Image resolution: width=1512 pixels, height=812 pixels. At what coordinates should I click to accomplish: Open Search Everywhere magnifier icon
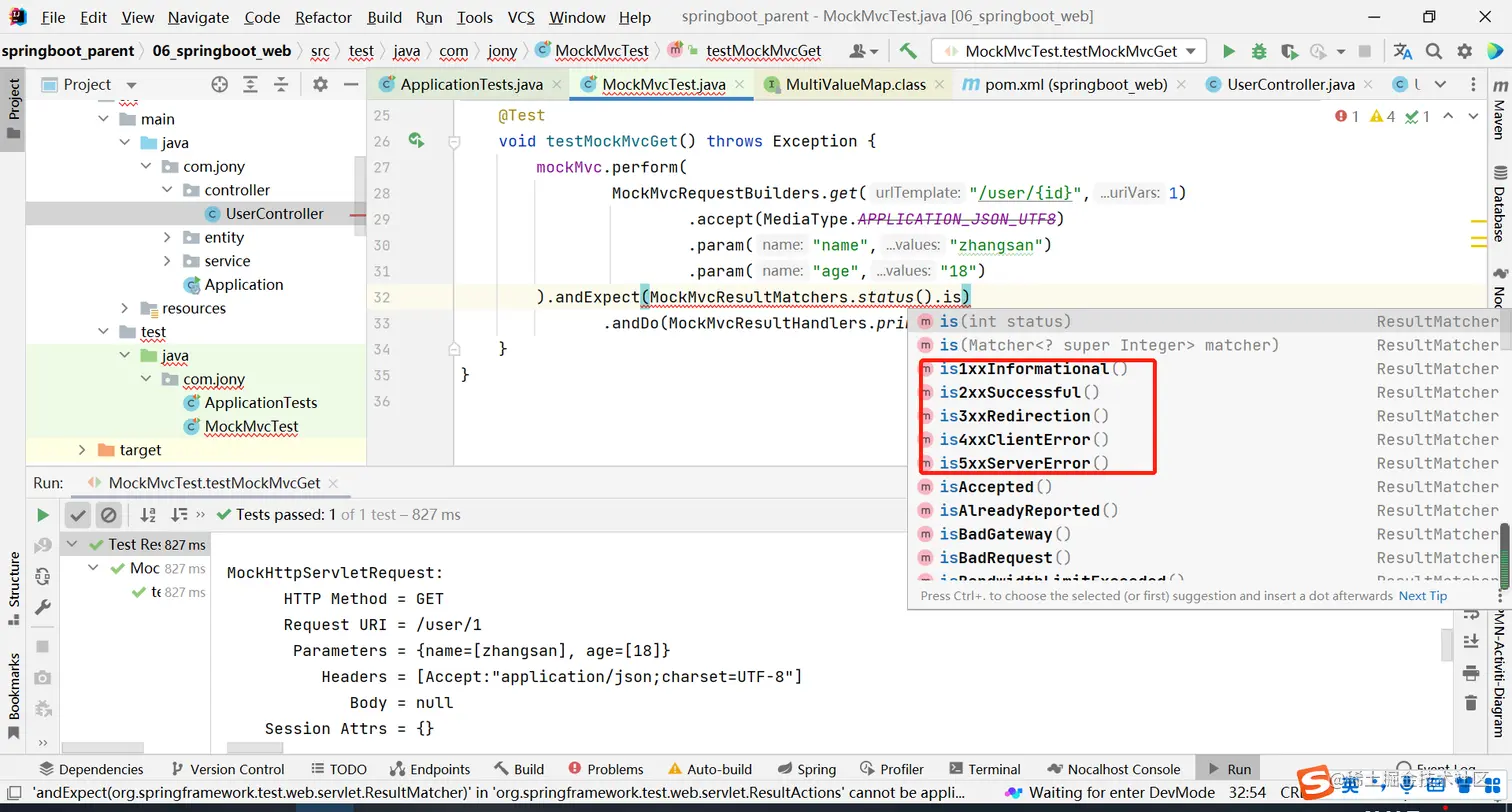(1434, 51)
